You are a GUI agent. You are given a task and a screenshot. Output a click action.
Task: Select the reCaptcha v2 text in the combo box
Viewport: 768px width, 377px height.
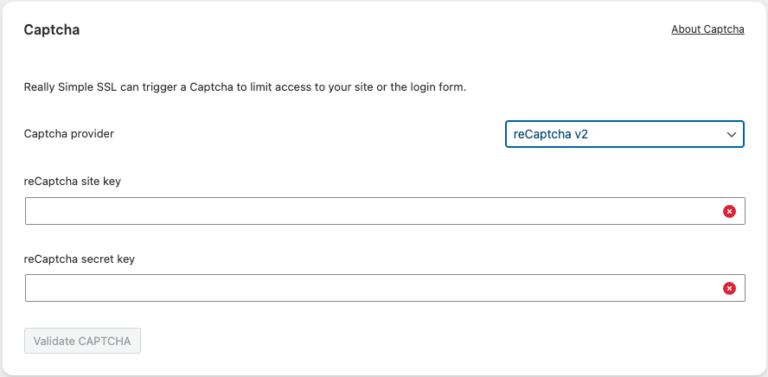click(551, 135)
